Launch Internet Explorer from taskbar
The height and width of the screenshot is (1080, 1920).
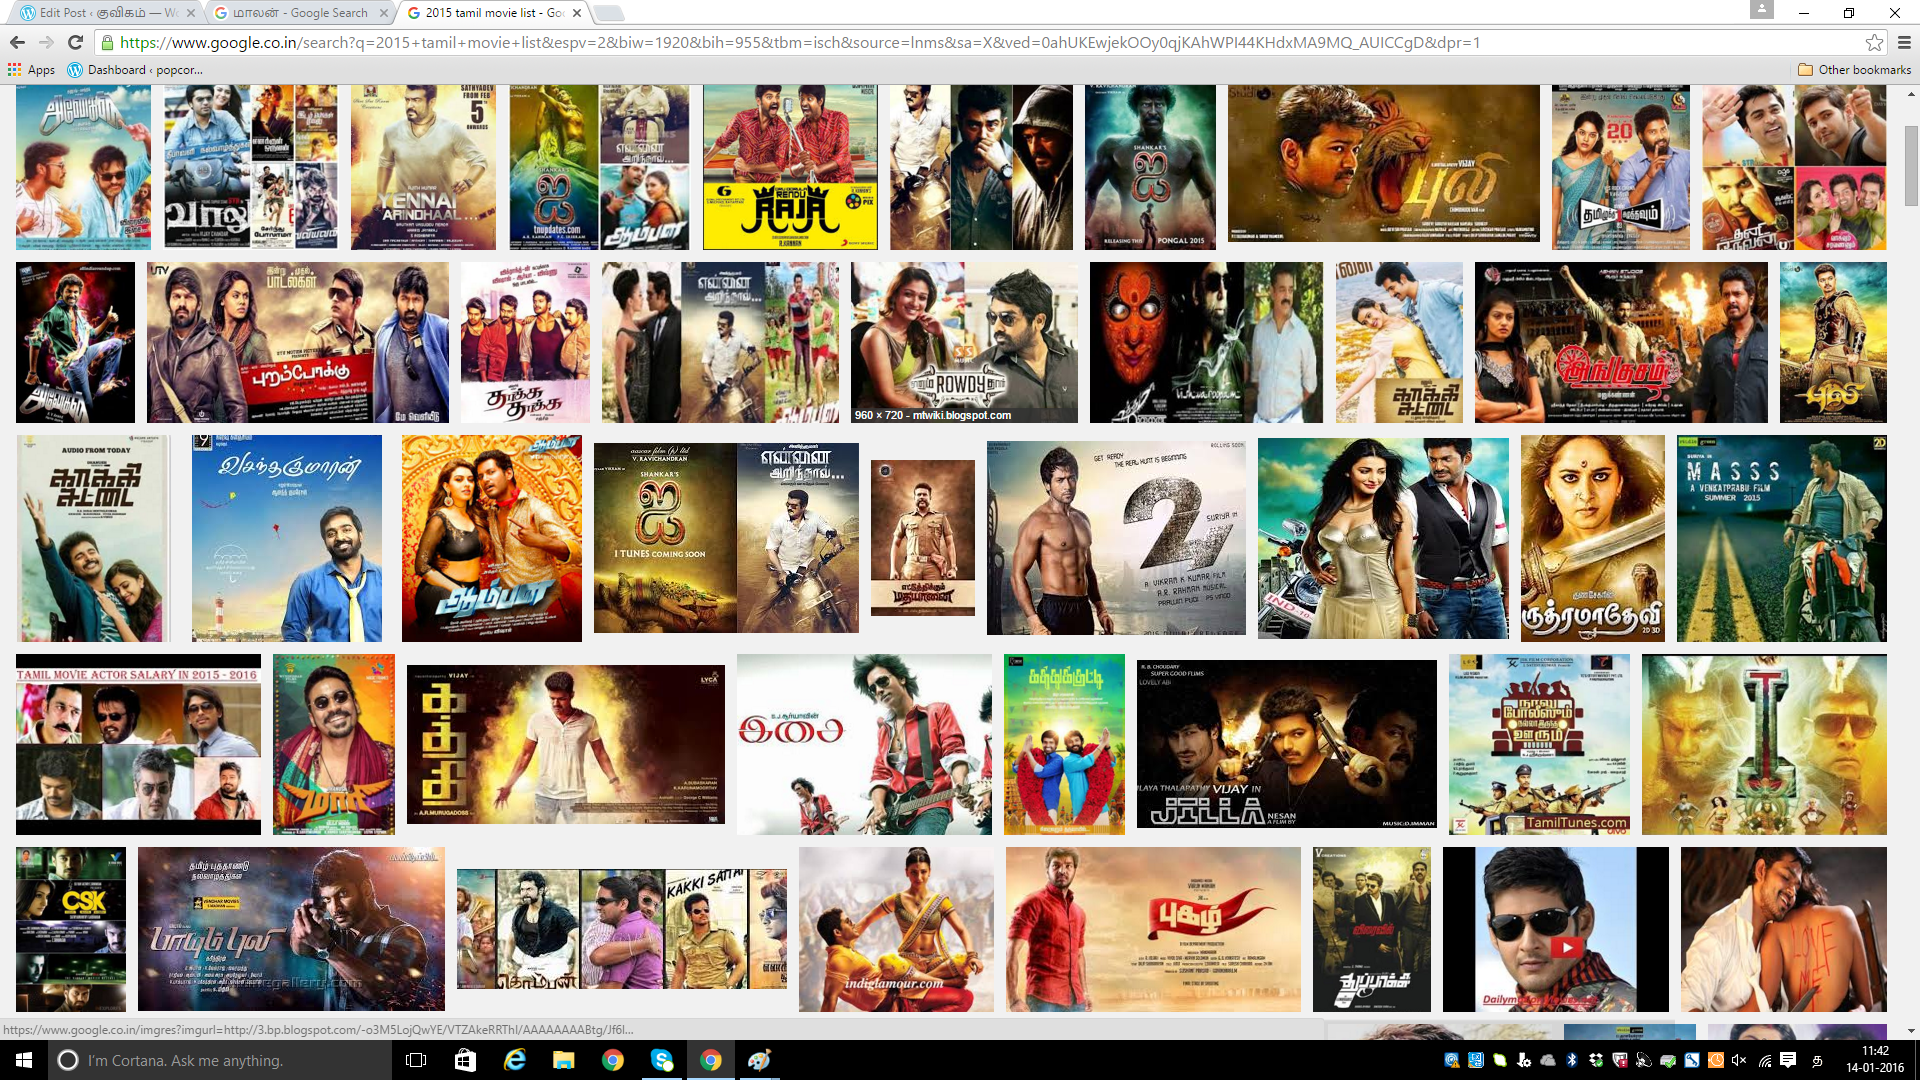515,1060
